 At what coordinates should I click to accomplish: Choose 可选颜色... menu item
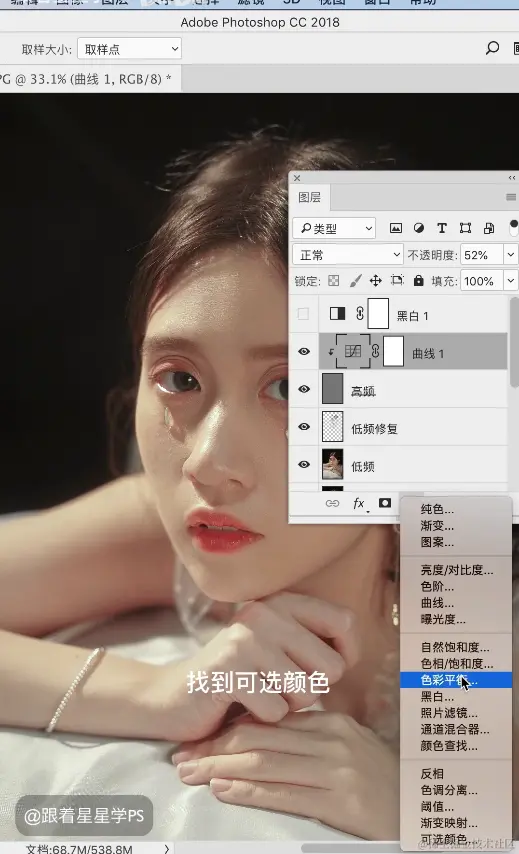point(456,839)
